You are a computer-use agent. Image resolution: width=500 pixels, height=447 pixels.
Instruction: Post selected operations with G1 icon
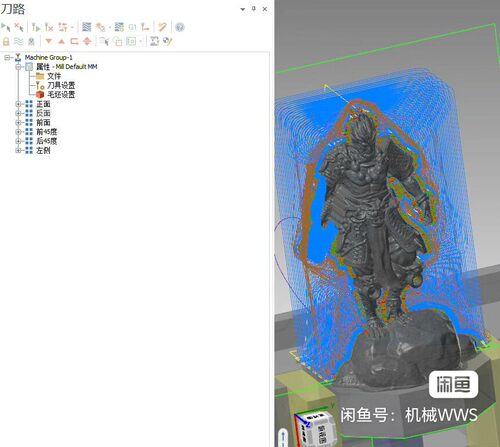coord(133,27)
